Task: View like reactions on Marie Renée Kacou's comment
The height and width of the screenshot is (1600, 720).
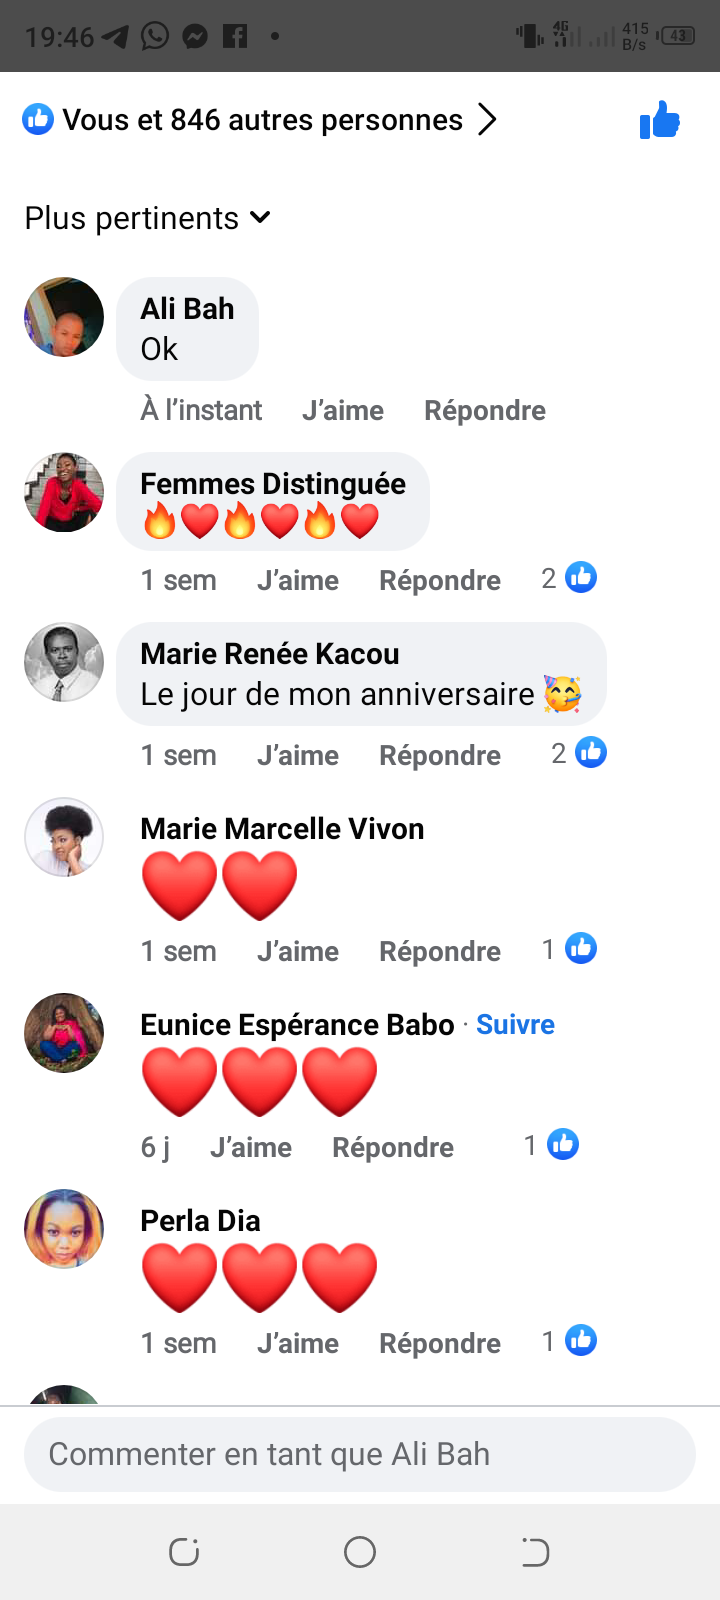Action: 580,753
